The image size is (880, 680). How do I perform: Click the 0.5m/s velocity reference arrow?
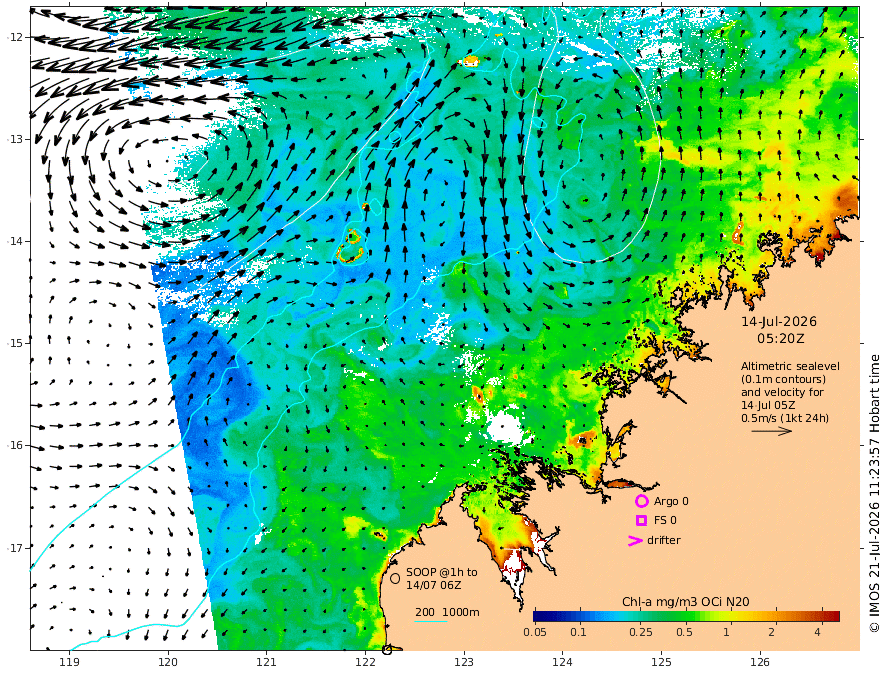[x=772, y=431]
